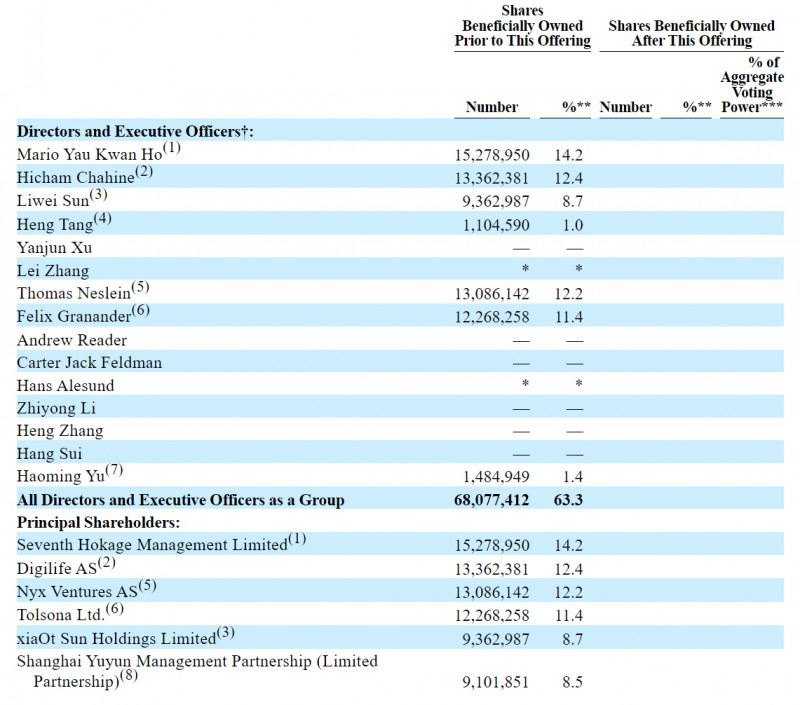Select the group percentage 63.3
This screenshot has height=705, width=800.
click(568, 499)
